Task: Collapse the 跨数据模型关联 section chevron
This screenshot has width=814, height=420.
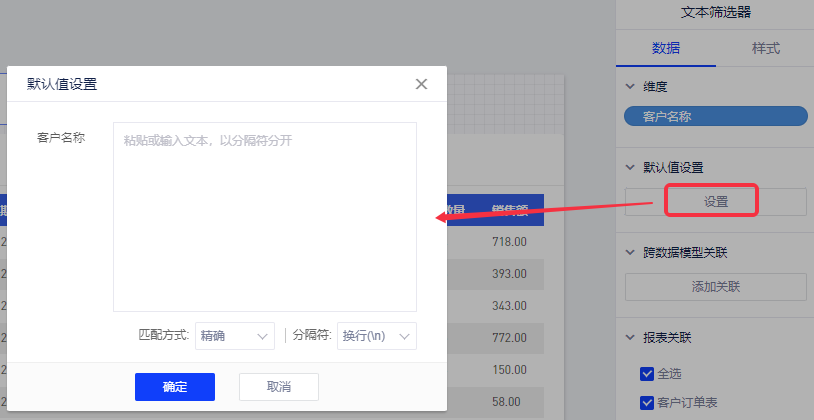Action: point(630,253)
